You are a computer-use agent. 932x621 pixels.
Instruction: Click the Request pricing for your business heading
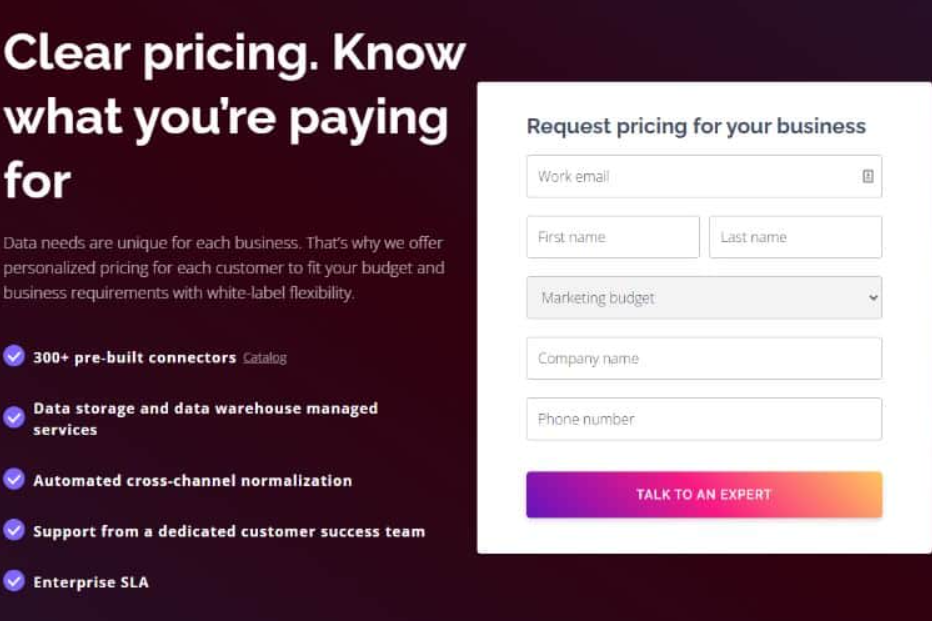(x=696, y=127)
